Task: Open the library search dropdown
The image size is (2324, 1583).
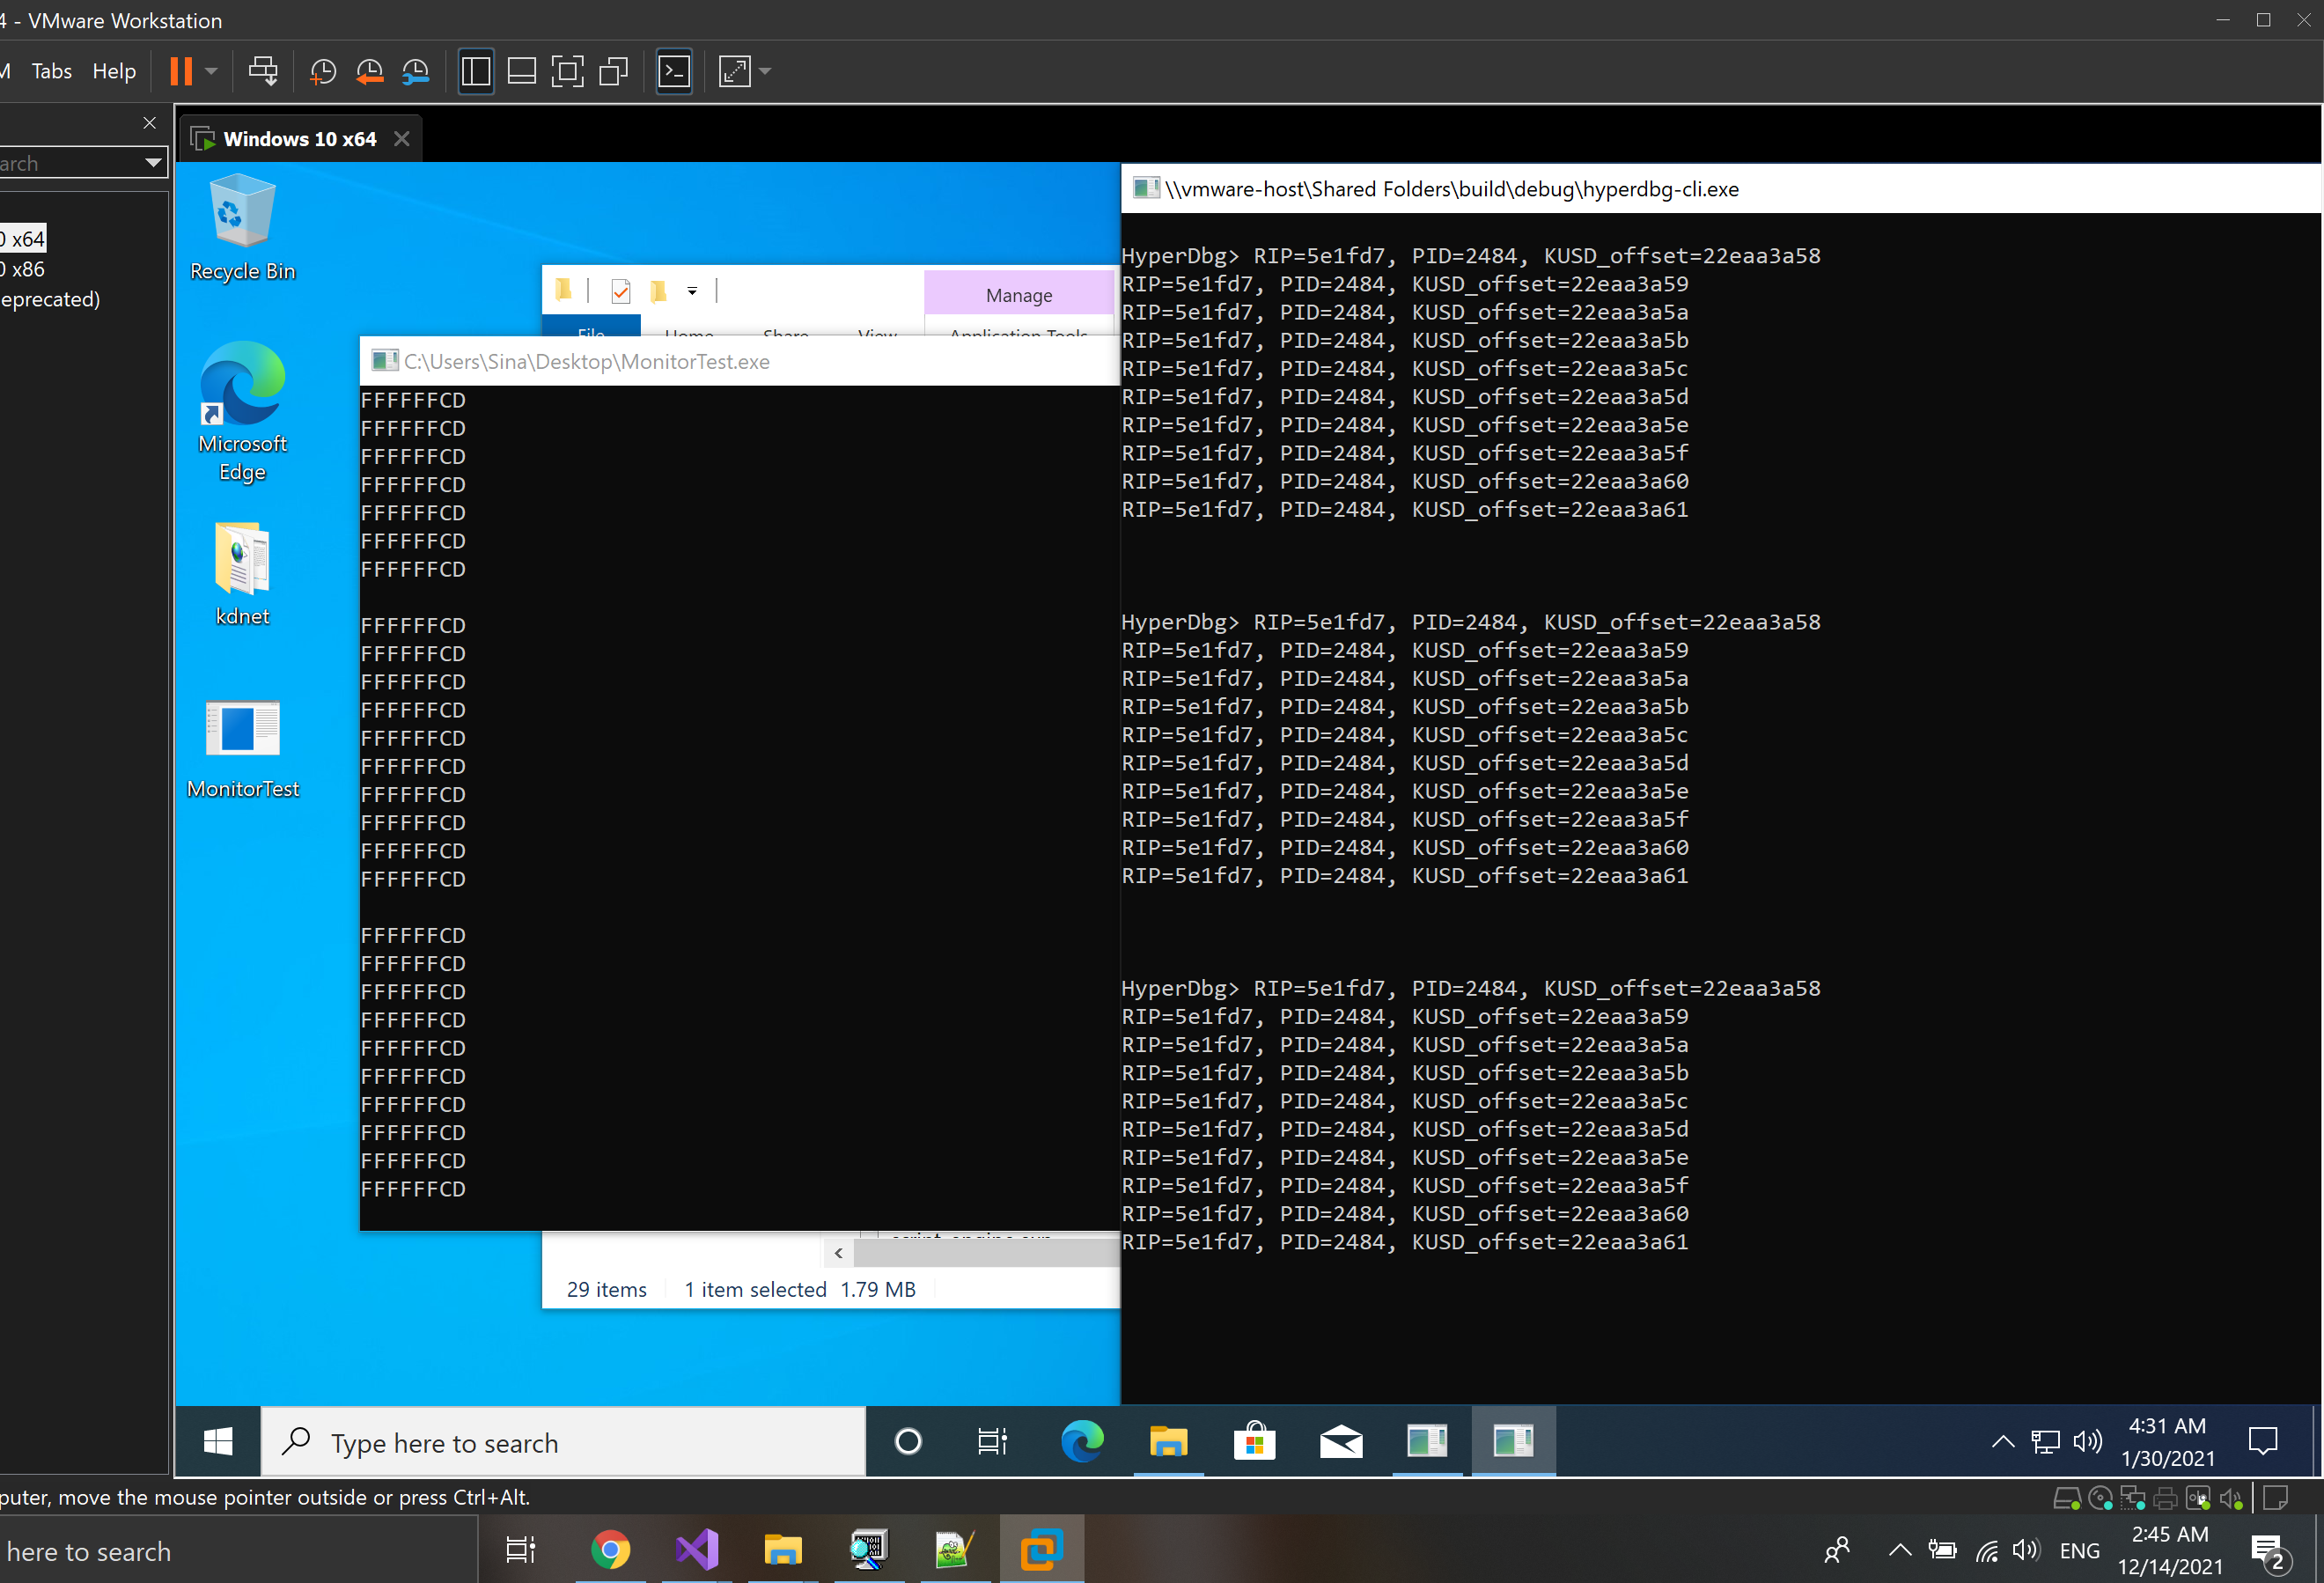Action: click(x=154, y=163)
